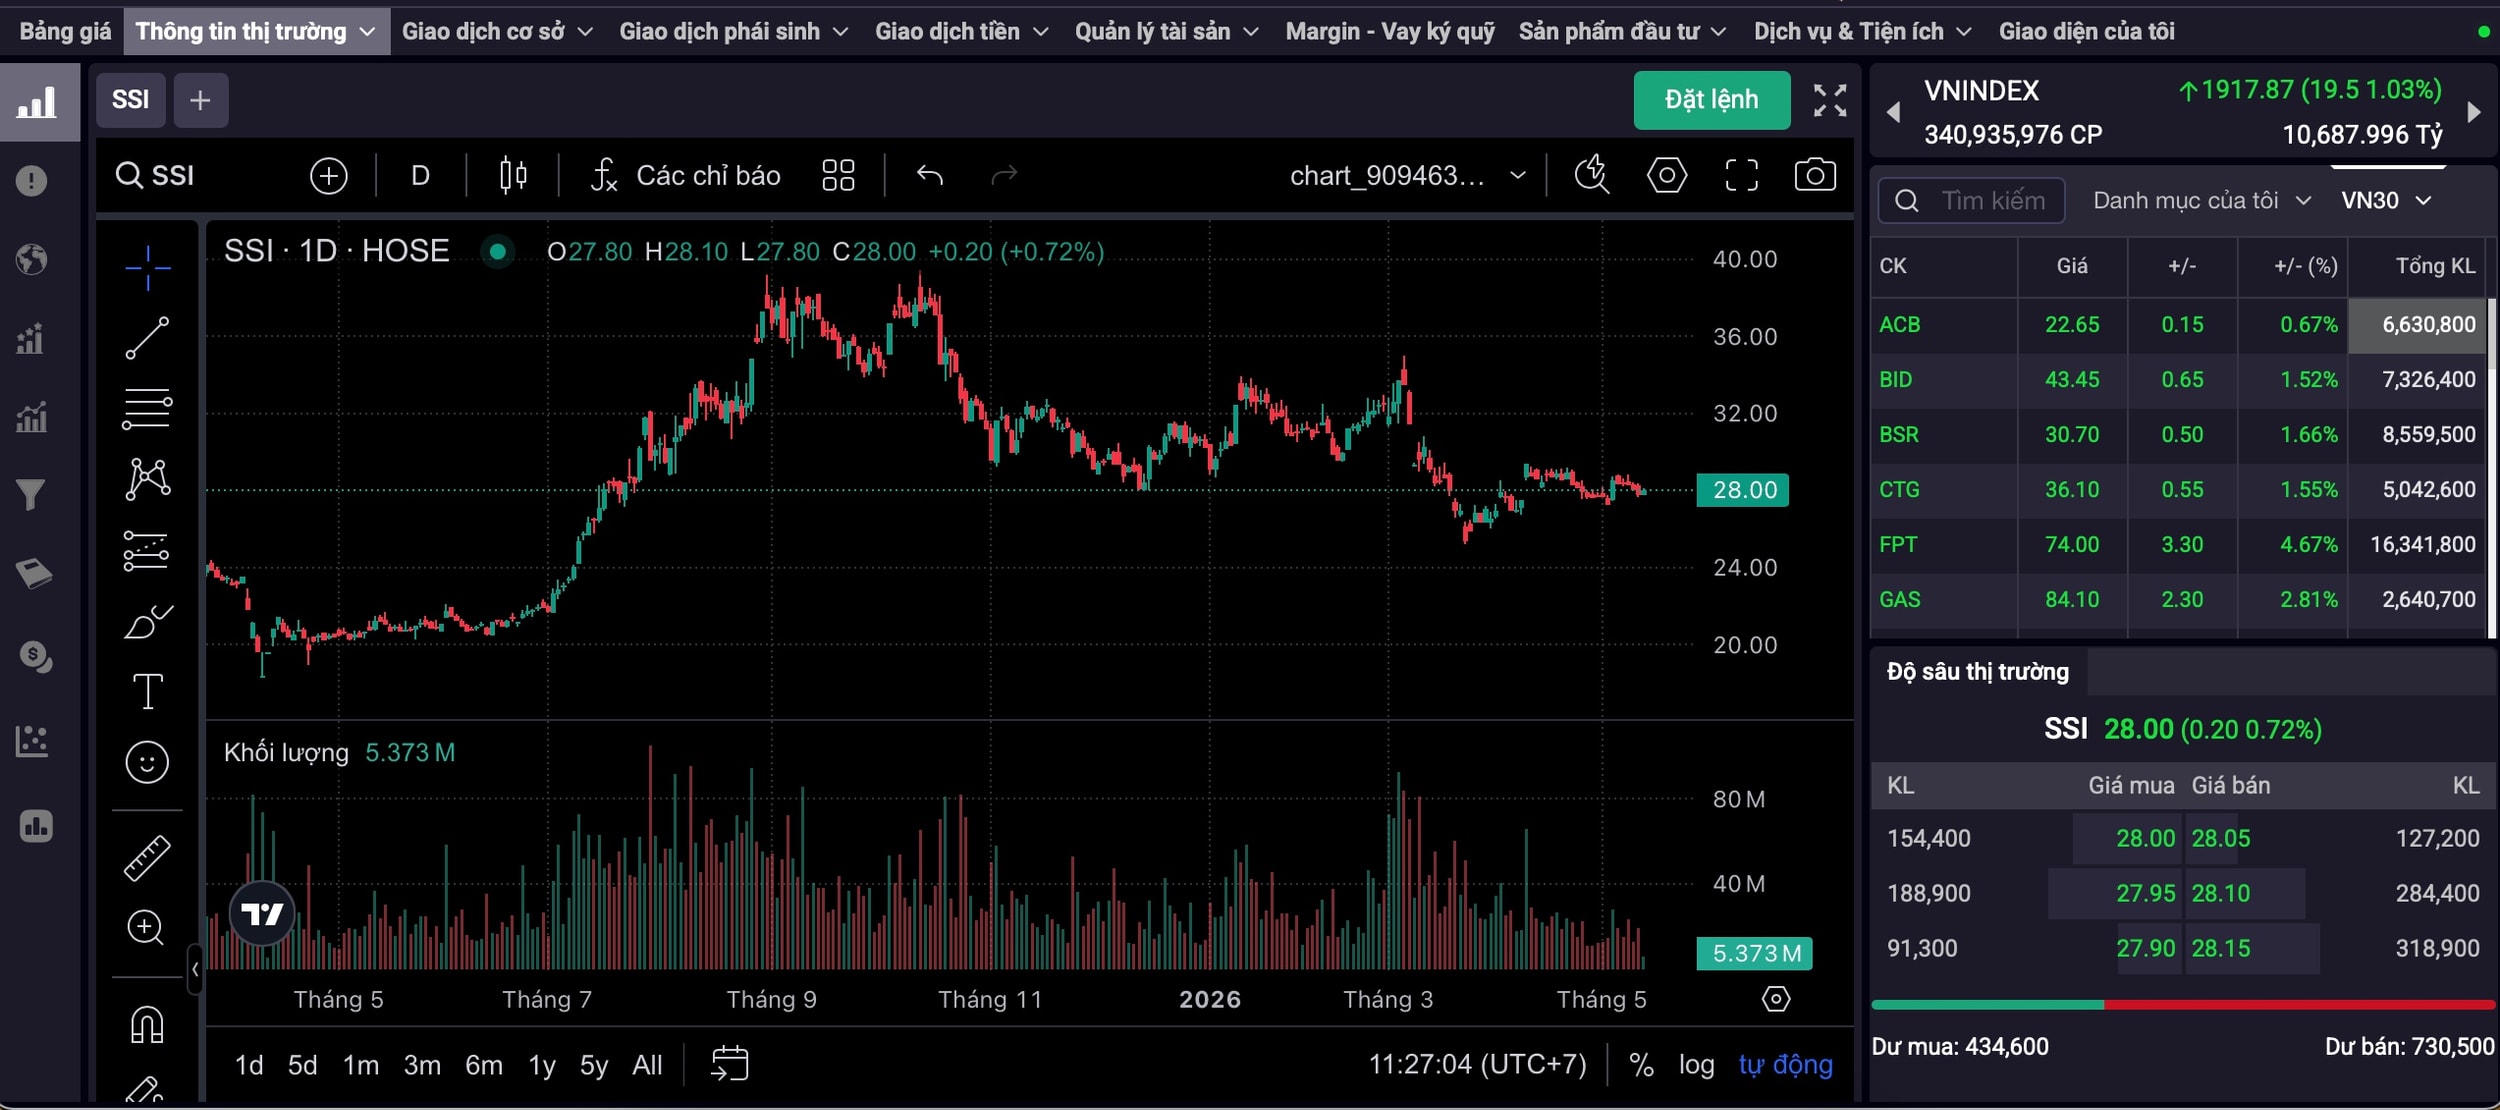Toggle auto scale (tự động)
2500x1110 pixels.
coord(1786,1065)
